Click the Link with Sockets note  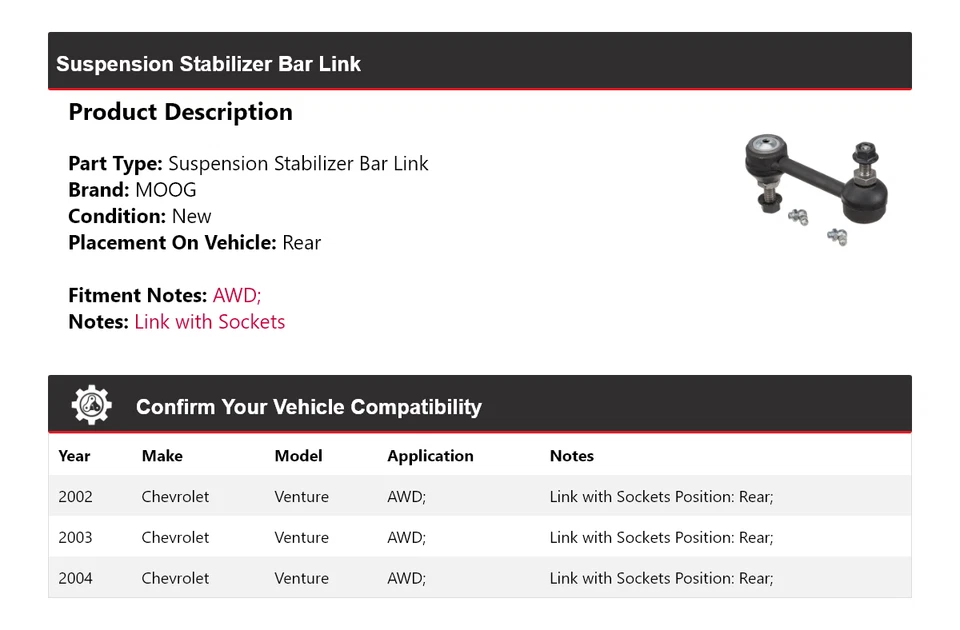click(x=209, y=321)
